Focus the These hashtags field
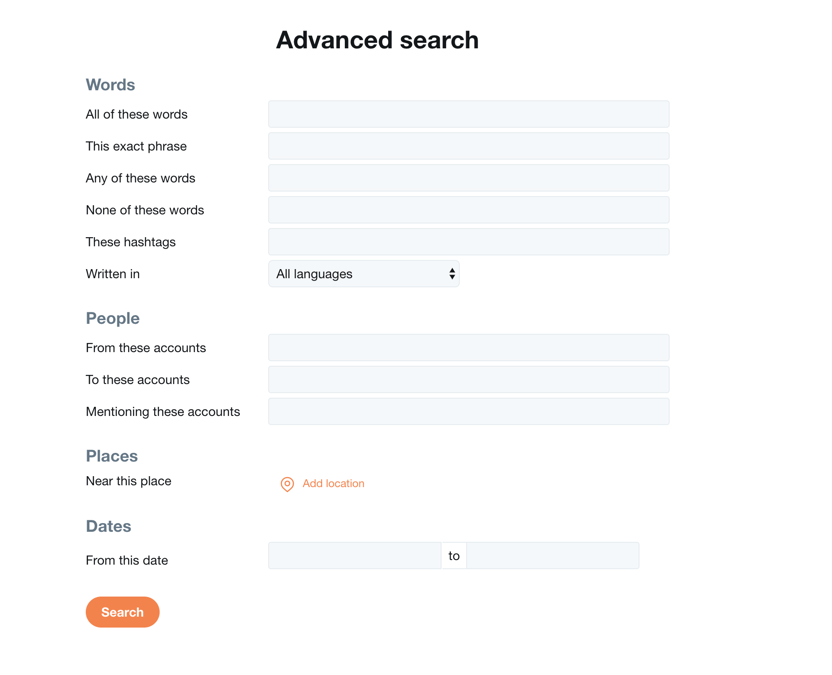This screenshot has height=675, width=832. 469,241
